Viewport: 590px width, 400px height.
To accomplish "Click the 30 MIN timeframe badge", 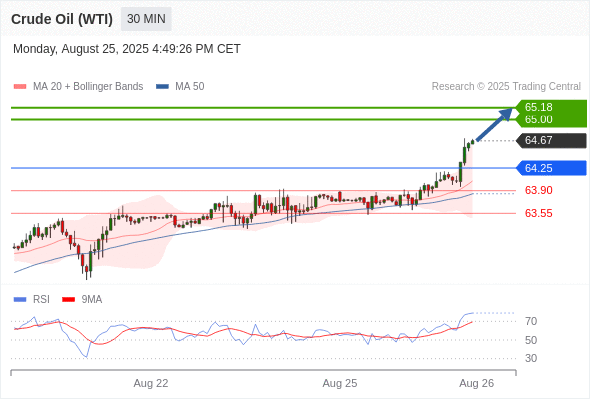I will click(x=146, y=19).
